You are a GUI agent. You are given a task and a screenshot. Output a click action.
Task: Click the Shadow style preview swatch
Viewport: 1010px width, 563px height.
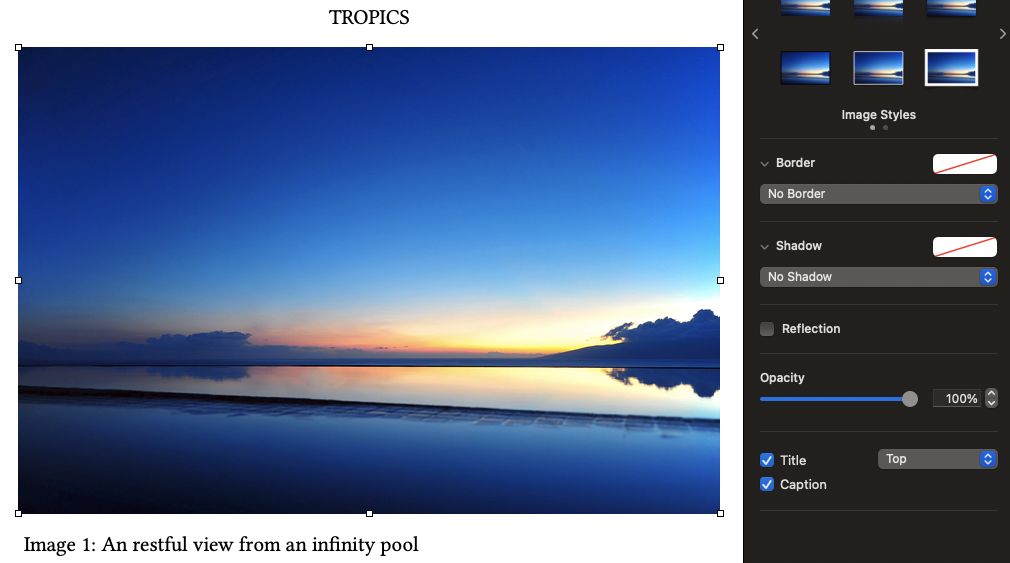click(965, 247)
